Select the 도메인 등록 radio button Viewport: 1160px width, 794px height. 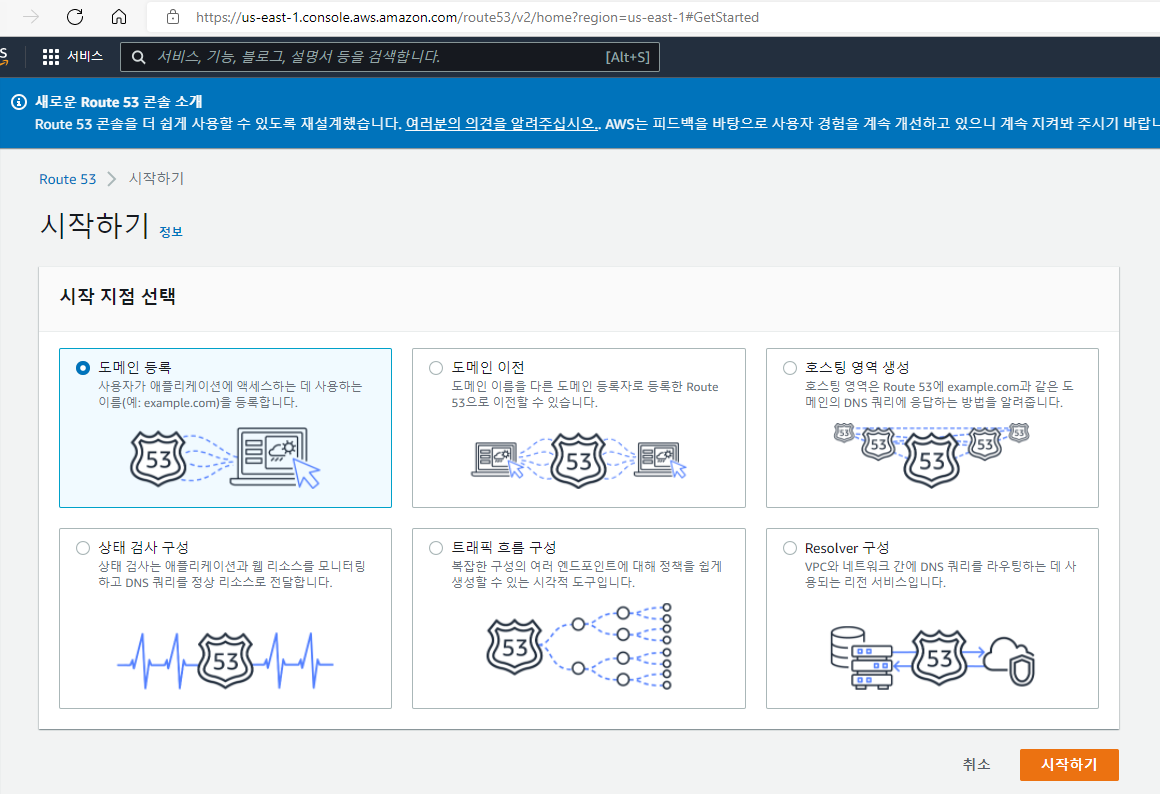83,368
